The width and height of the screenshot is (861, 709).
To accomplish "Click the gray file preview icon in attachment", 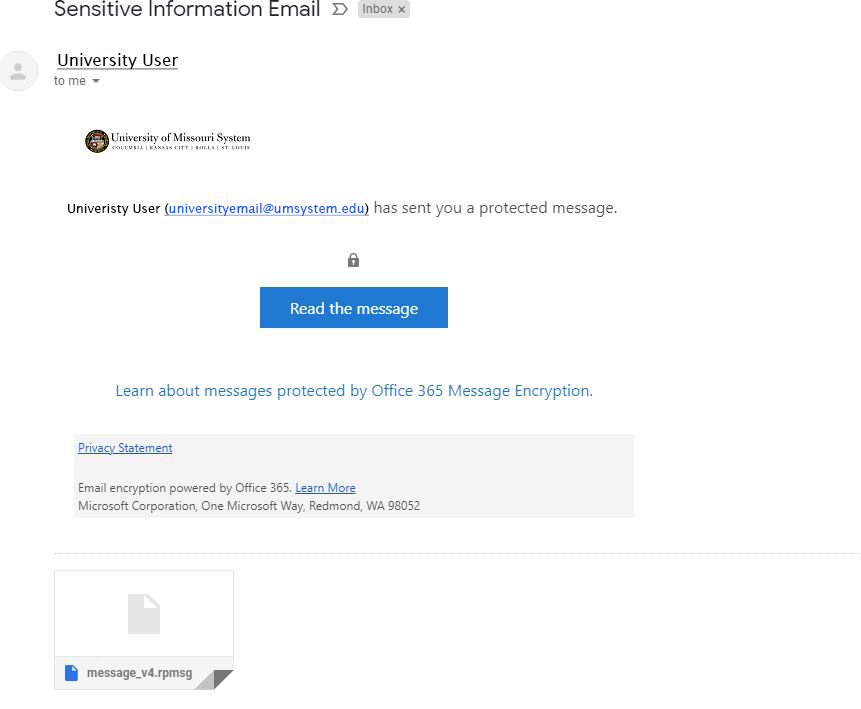I will (144, 614).
